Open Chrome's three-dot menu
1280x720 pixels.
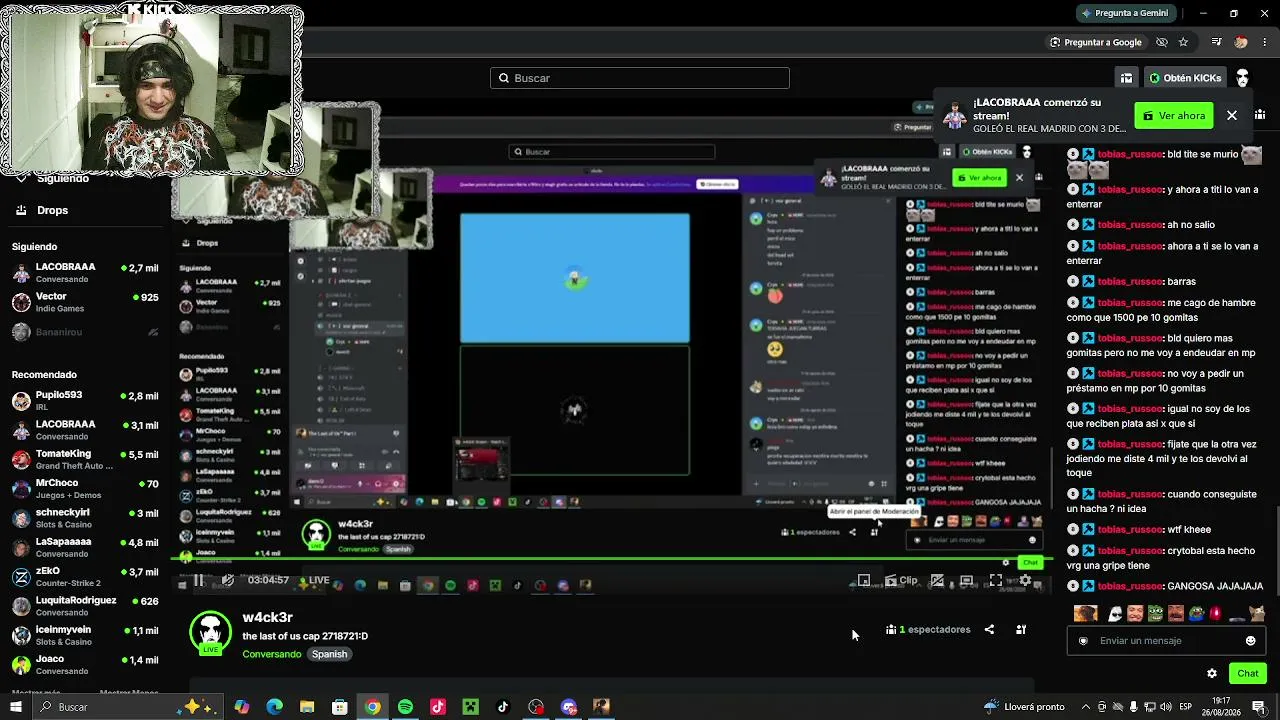click(1264, 42)
